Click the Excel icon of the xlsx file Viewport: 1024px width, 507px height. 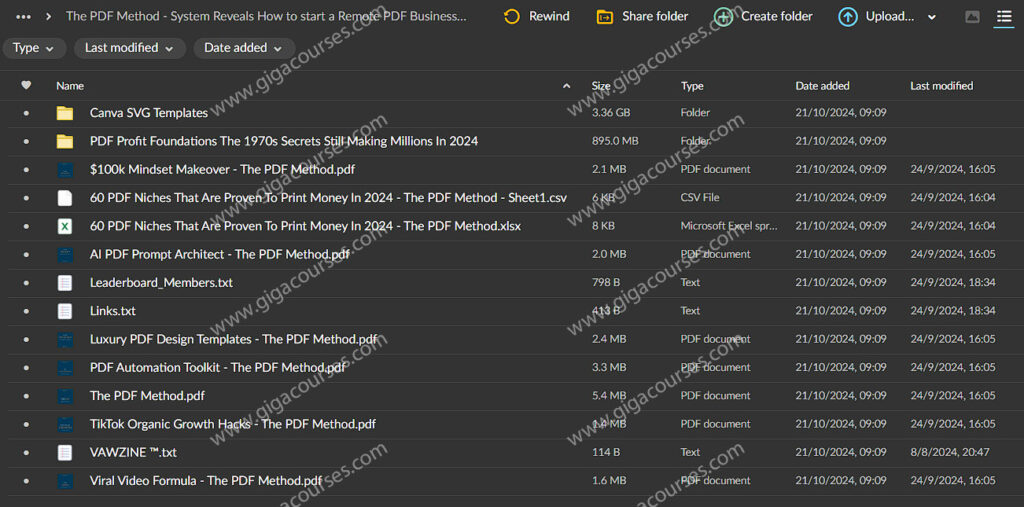(x=65, y=226)
